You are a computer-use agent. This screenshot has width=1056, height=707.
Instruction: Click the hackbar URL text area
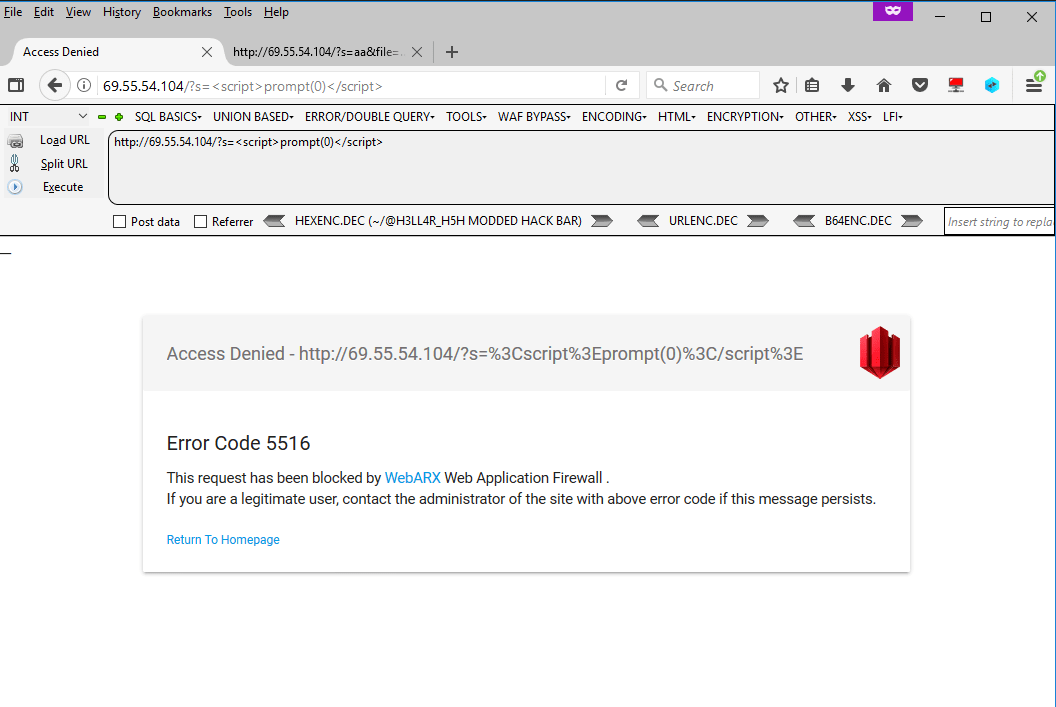pos(581,168)
